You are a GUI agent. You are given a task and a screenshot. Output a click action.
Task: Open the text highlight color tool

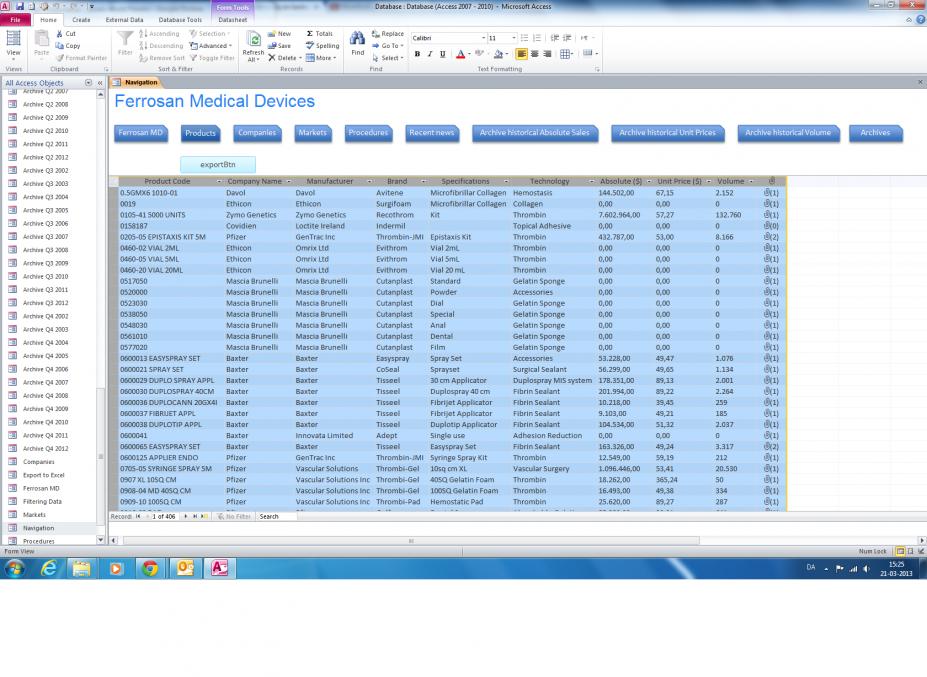479,54
